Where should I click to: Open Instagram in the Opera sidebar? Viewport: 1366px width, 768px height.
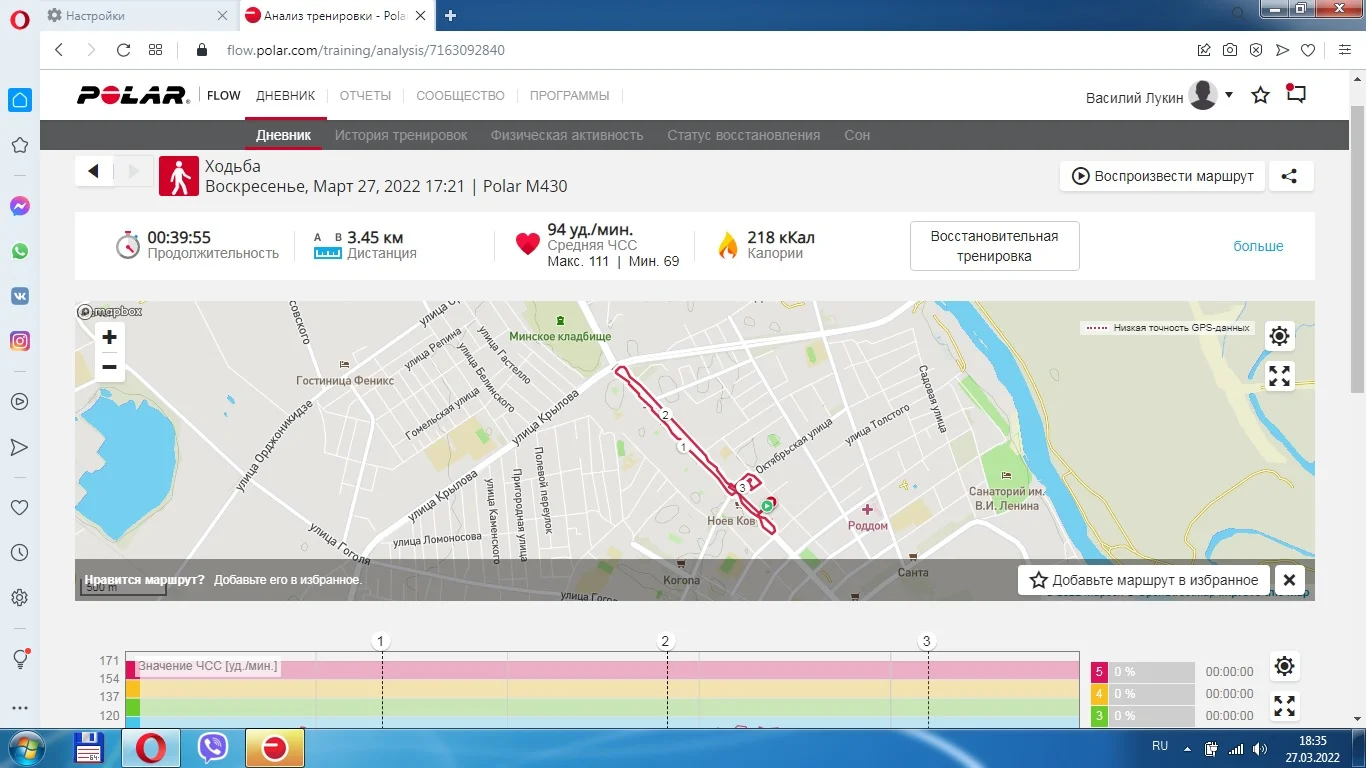coord(19,341)
